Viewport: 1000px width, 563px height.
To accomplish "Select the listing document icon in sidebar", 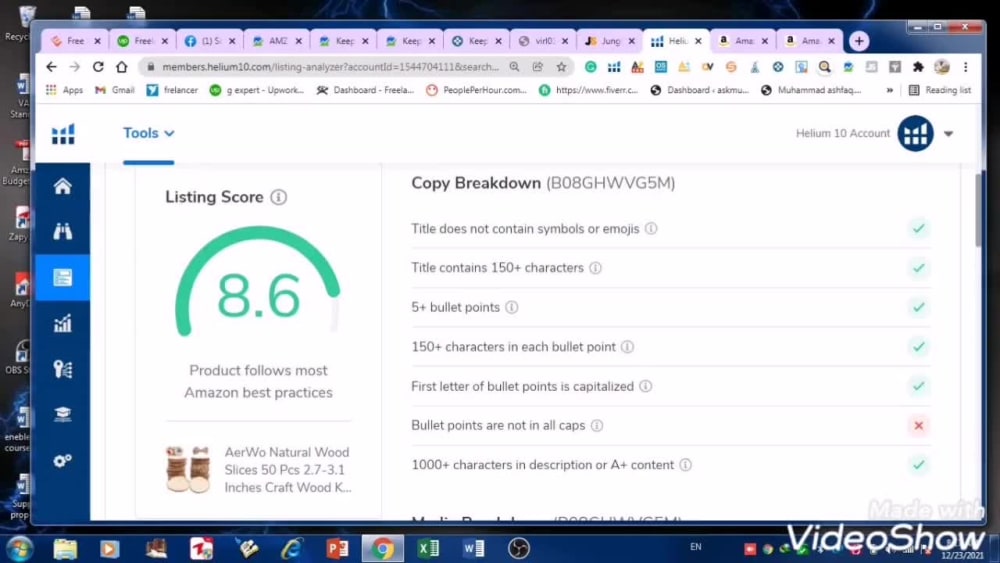I will 62,277.
